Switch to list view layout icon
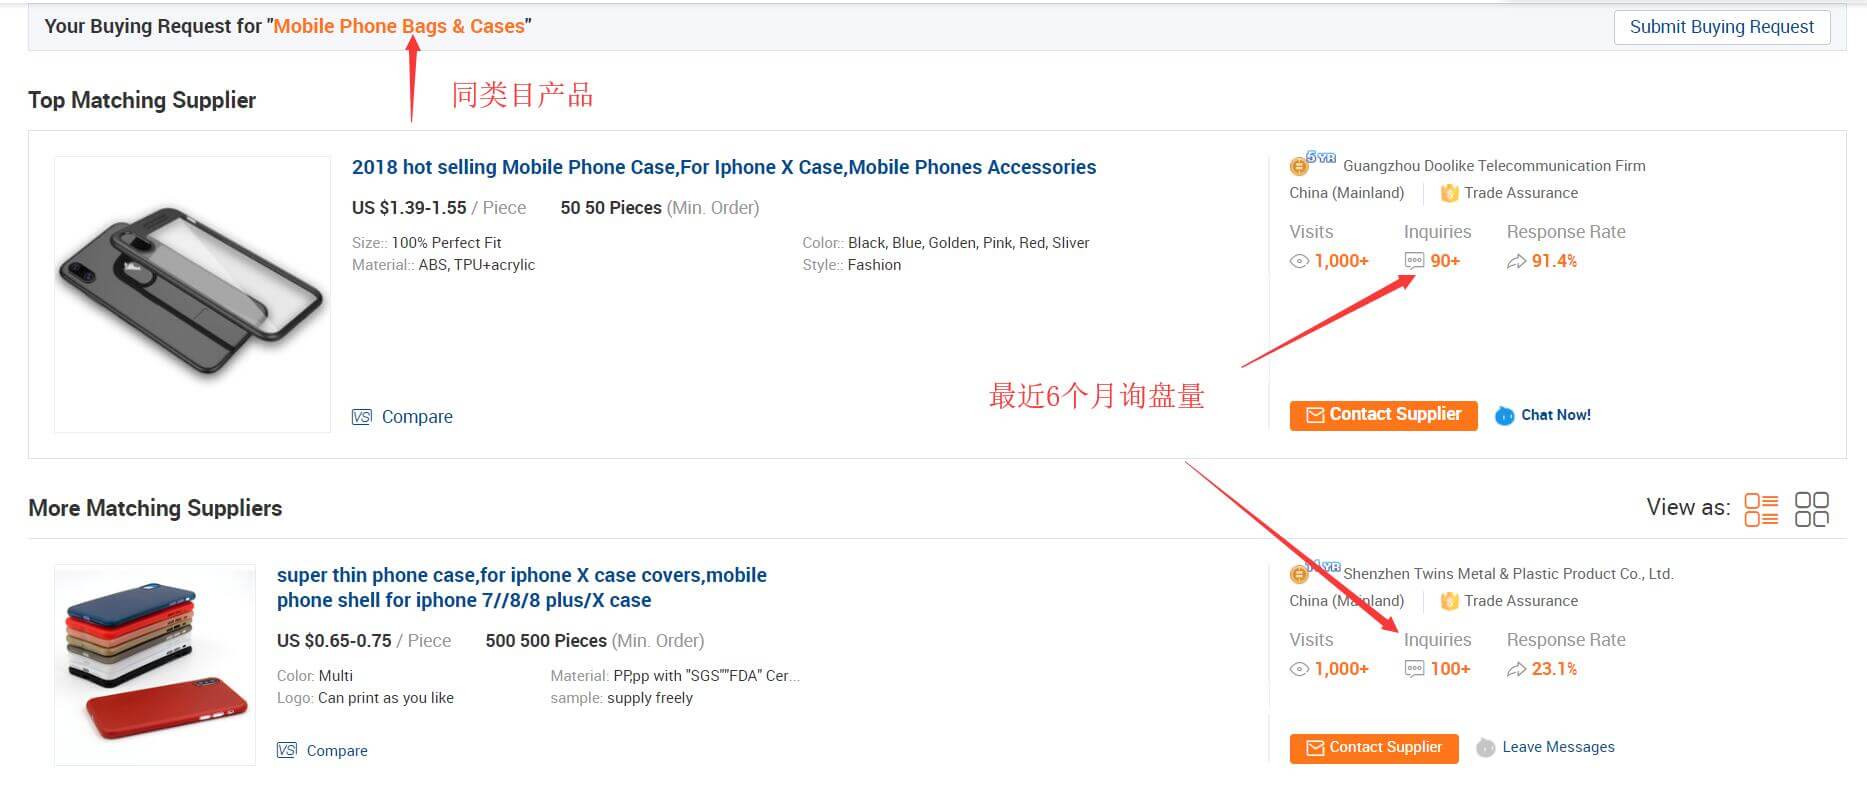 coord(1760,508)
